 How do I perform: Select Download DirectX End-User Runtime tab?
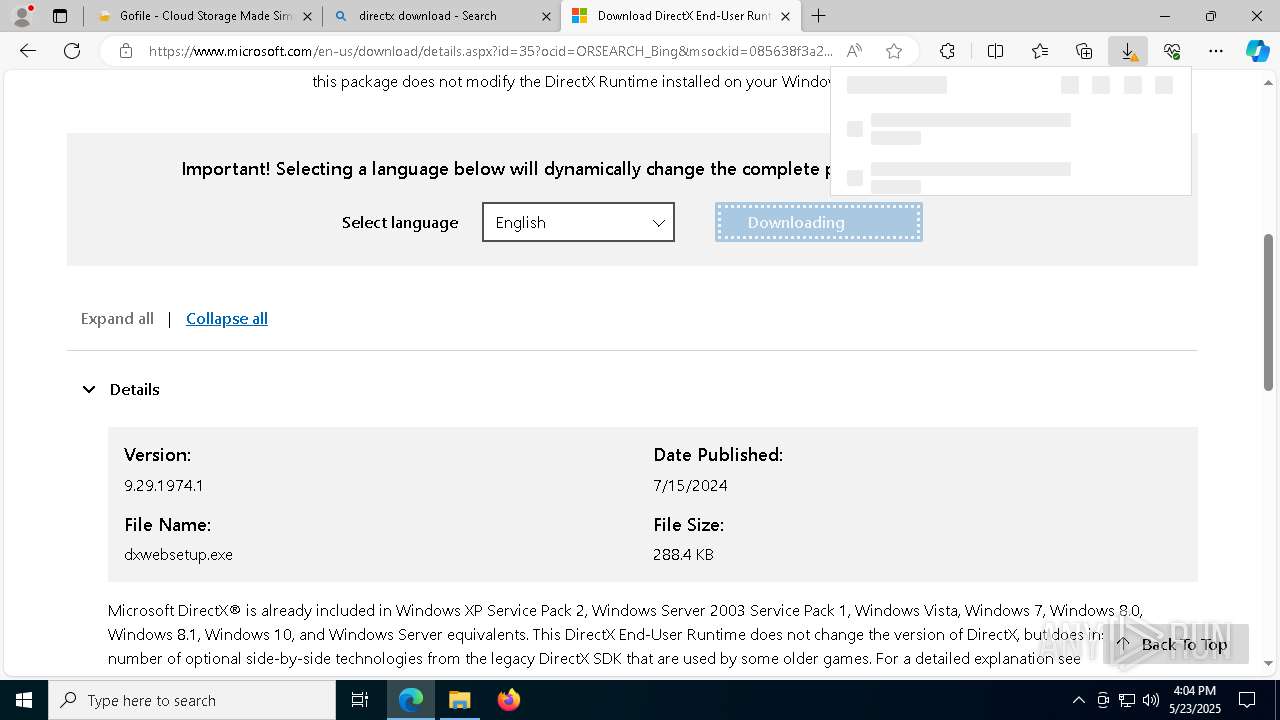click(682, 16)
